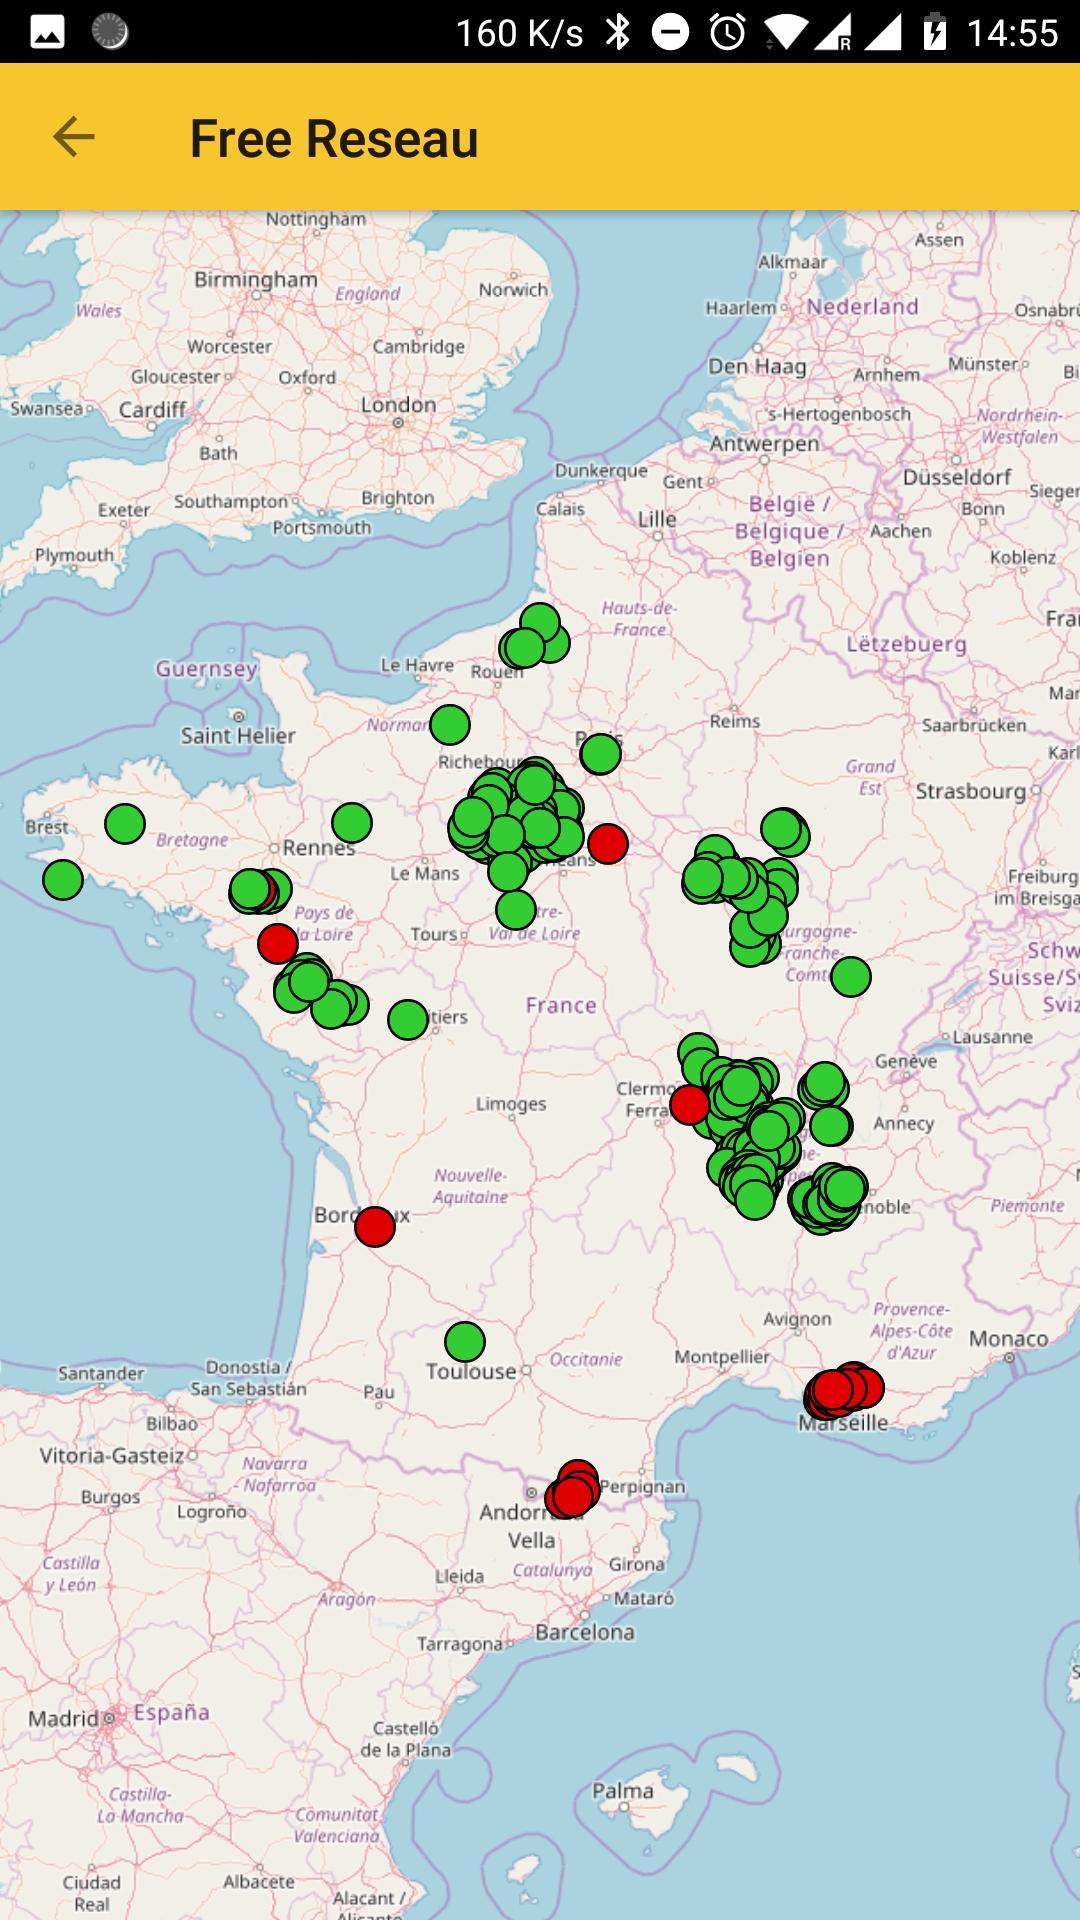Tap the red marker beside Clermont-Ferrand

(x=689, y=1105)
